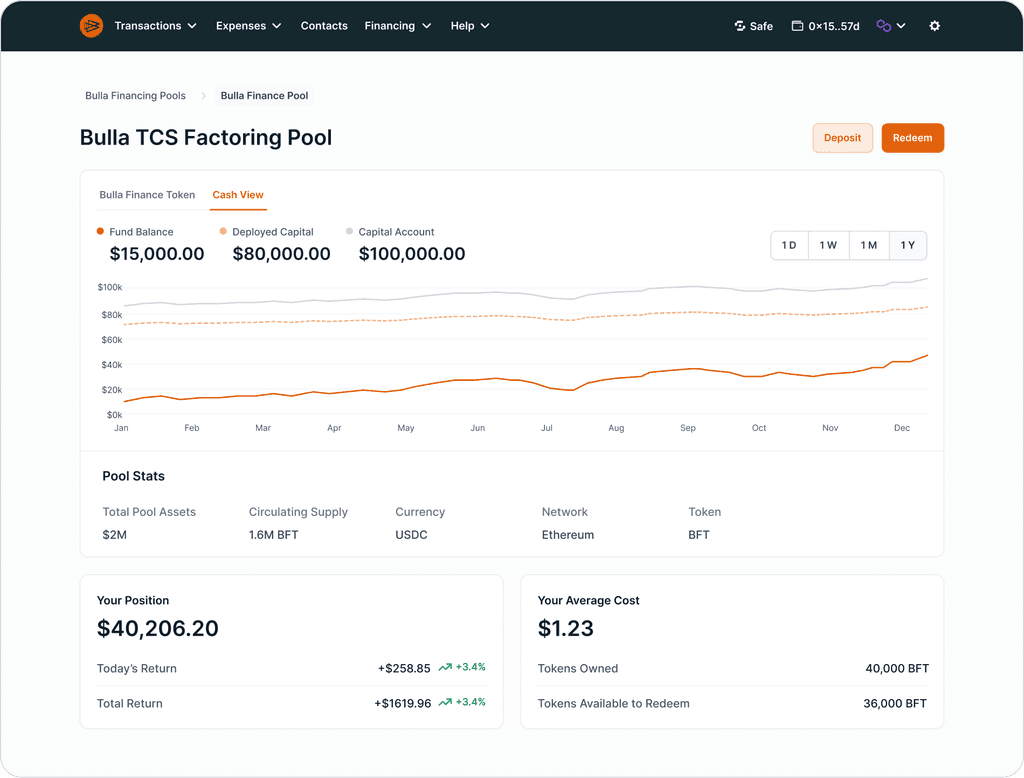Click the Deposit button
This screenshot has width=1024, height=778.
(842, 138)
